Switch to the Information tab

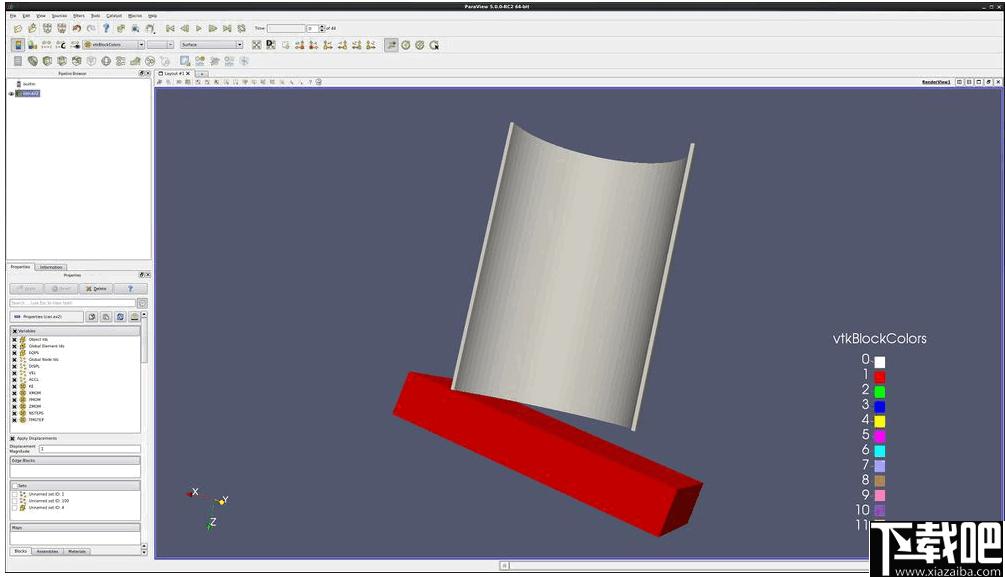tap(51, 267)
